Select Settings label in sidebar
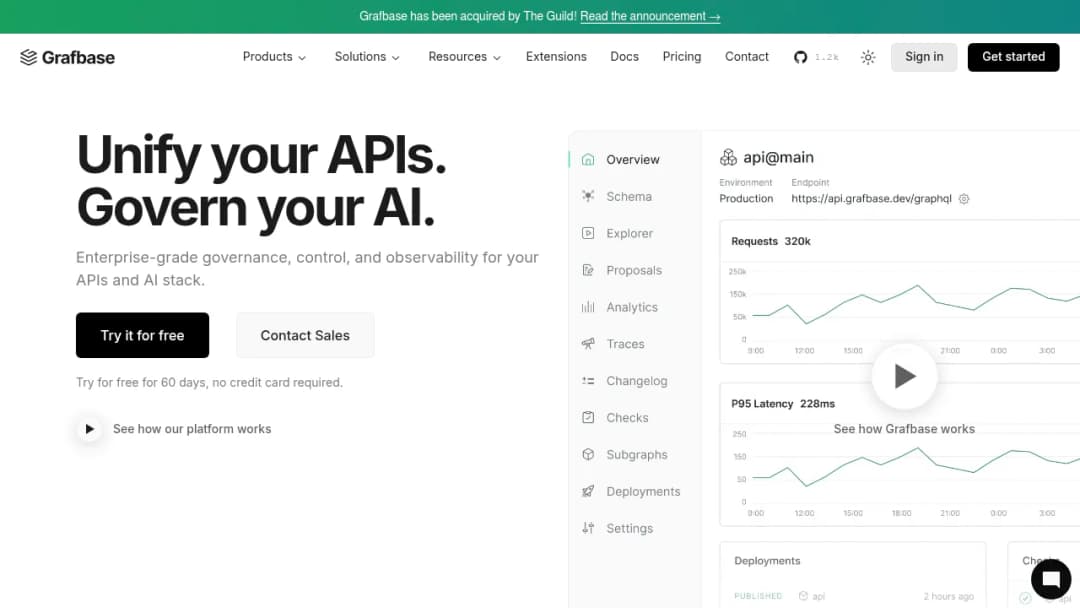1080x608 pixels. [630, 528]
